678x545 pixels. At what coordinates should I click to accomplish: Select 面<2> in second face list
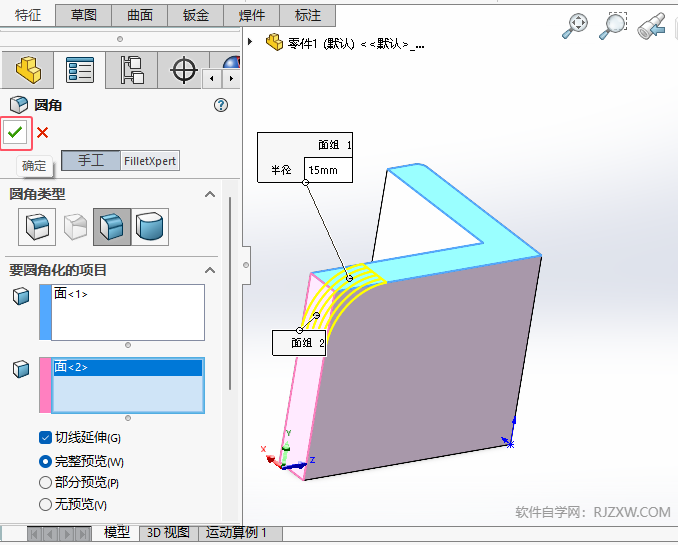coord(128,367)
